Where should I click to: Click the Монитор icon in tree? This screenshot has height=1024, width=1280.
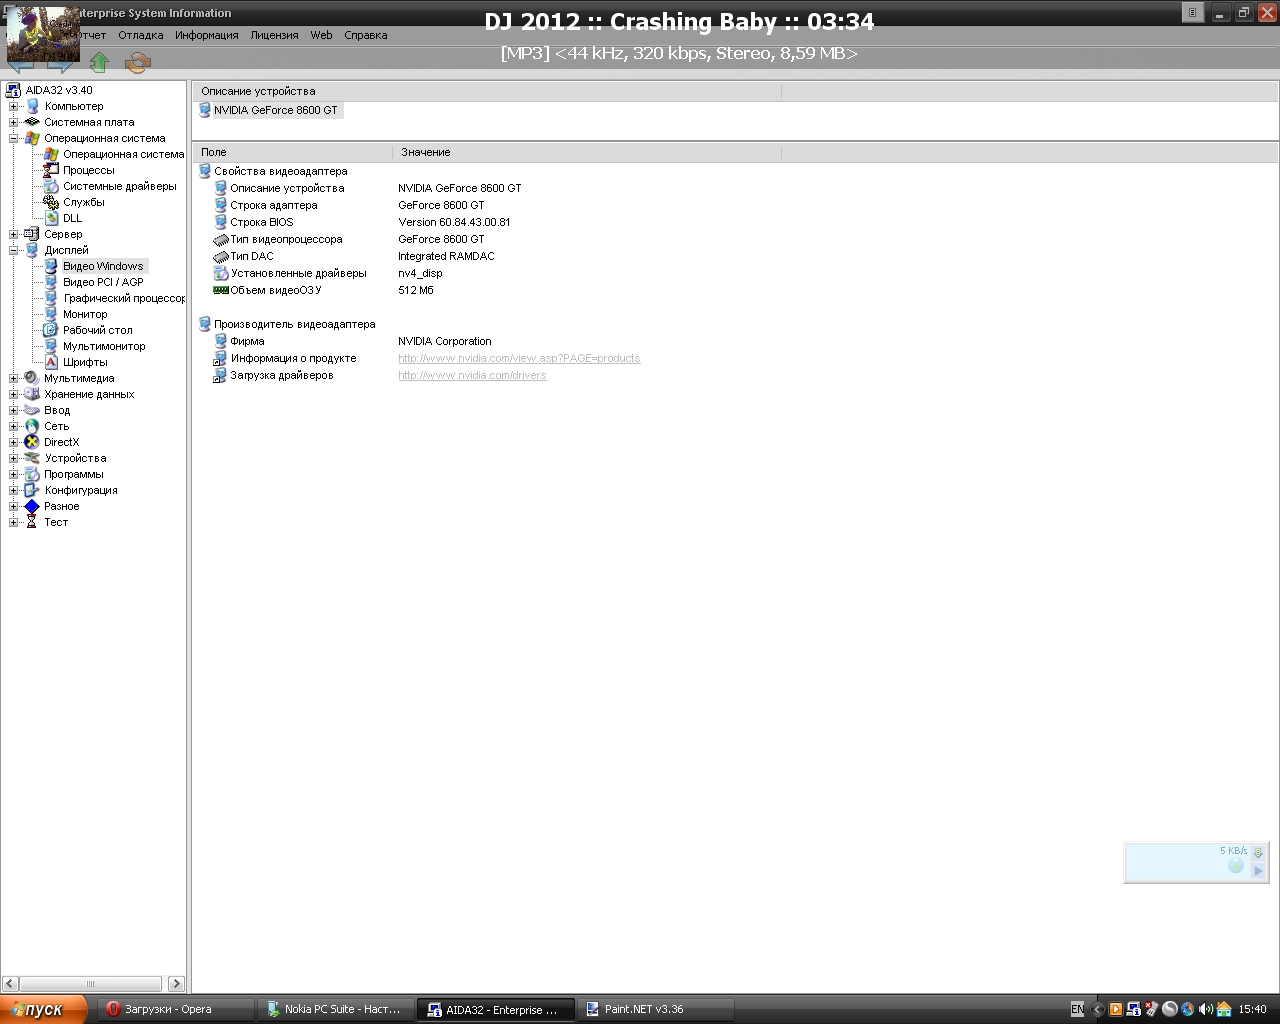click(51, 314)
